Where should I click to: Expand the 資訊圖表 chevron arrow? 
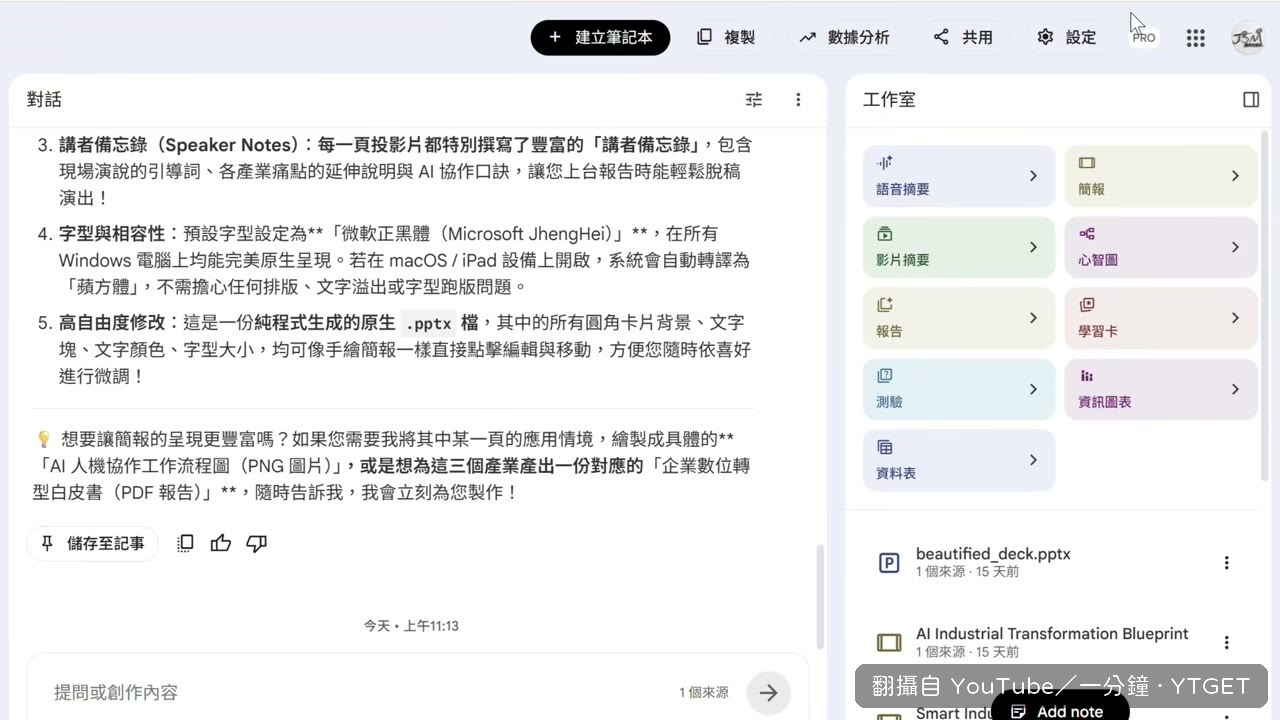coord(1235,389)
